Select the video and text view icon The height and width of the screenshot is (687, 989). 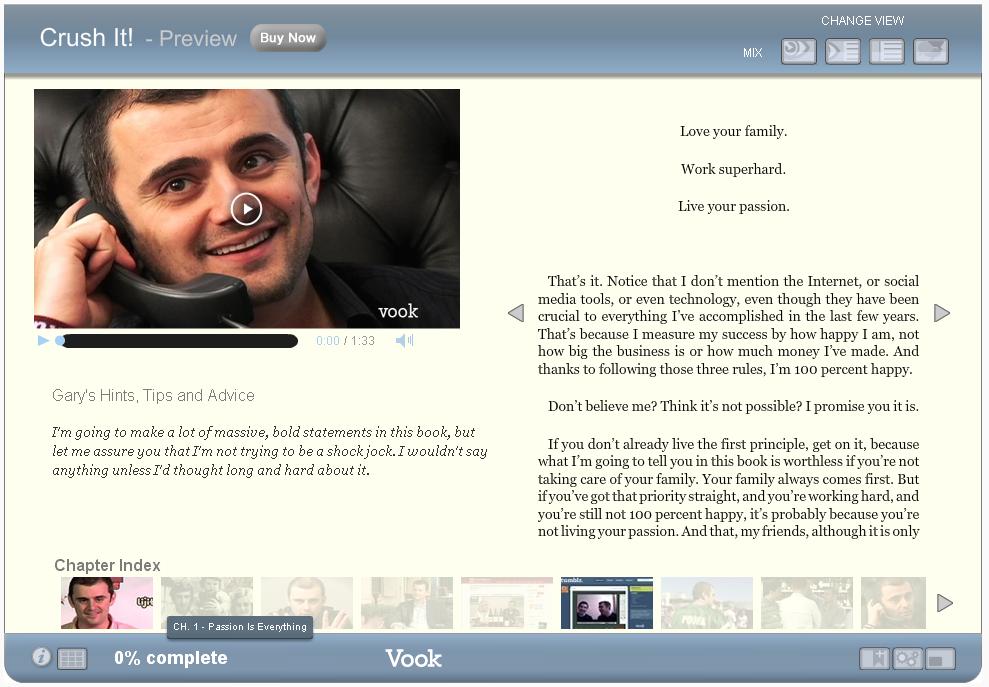[x=843, y=52]
